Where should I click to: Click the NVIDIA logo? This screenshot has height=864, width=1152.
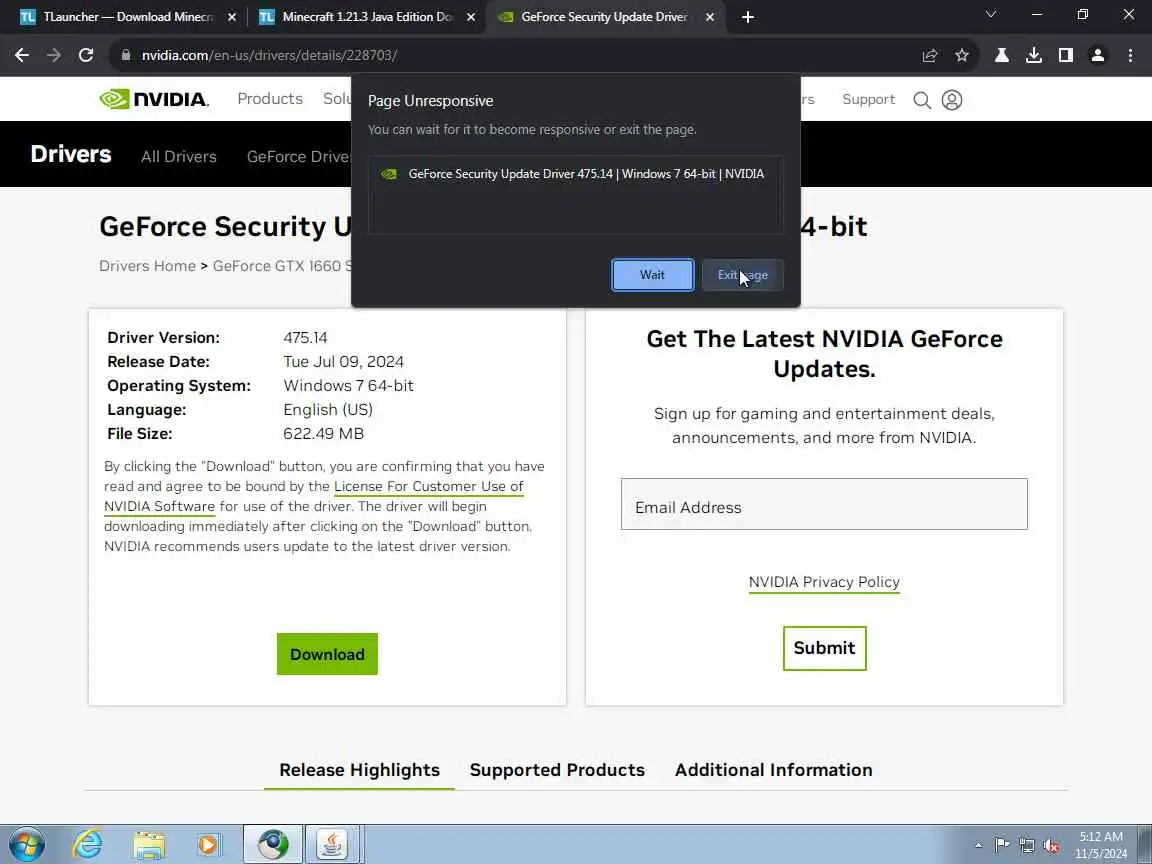pos(154,99)
